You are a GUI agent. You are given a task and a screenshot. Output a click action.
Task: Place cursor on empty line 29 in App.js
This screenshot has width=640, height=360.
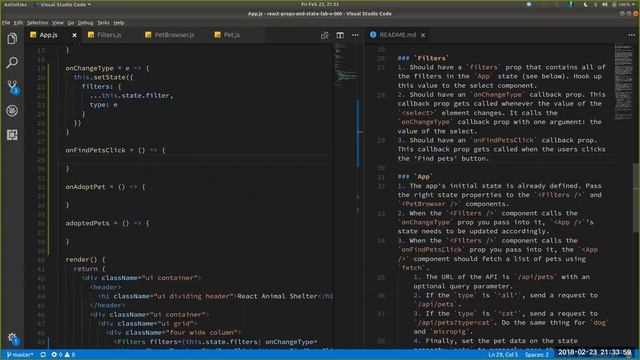tap(196, 159)
